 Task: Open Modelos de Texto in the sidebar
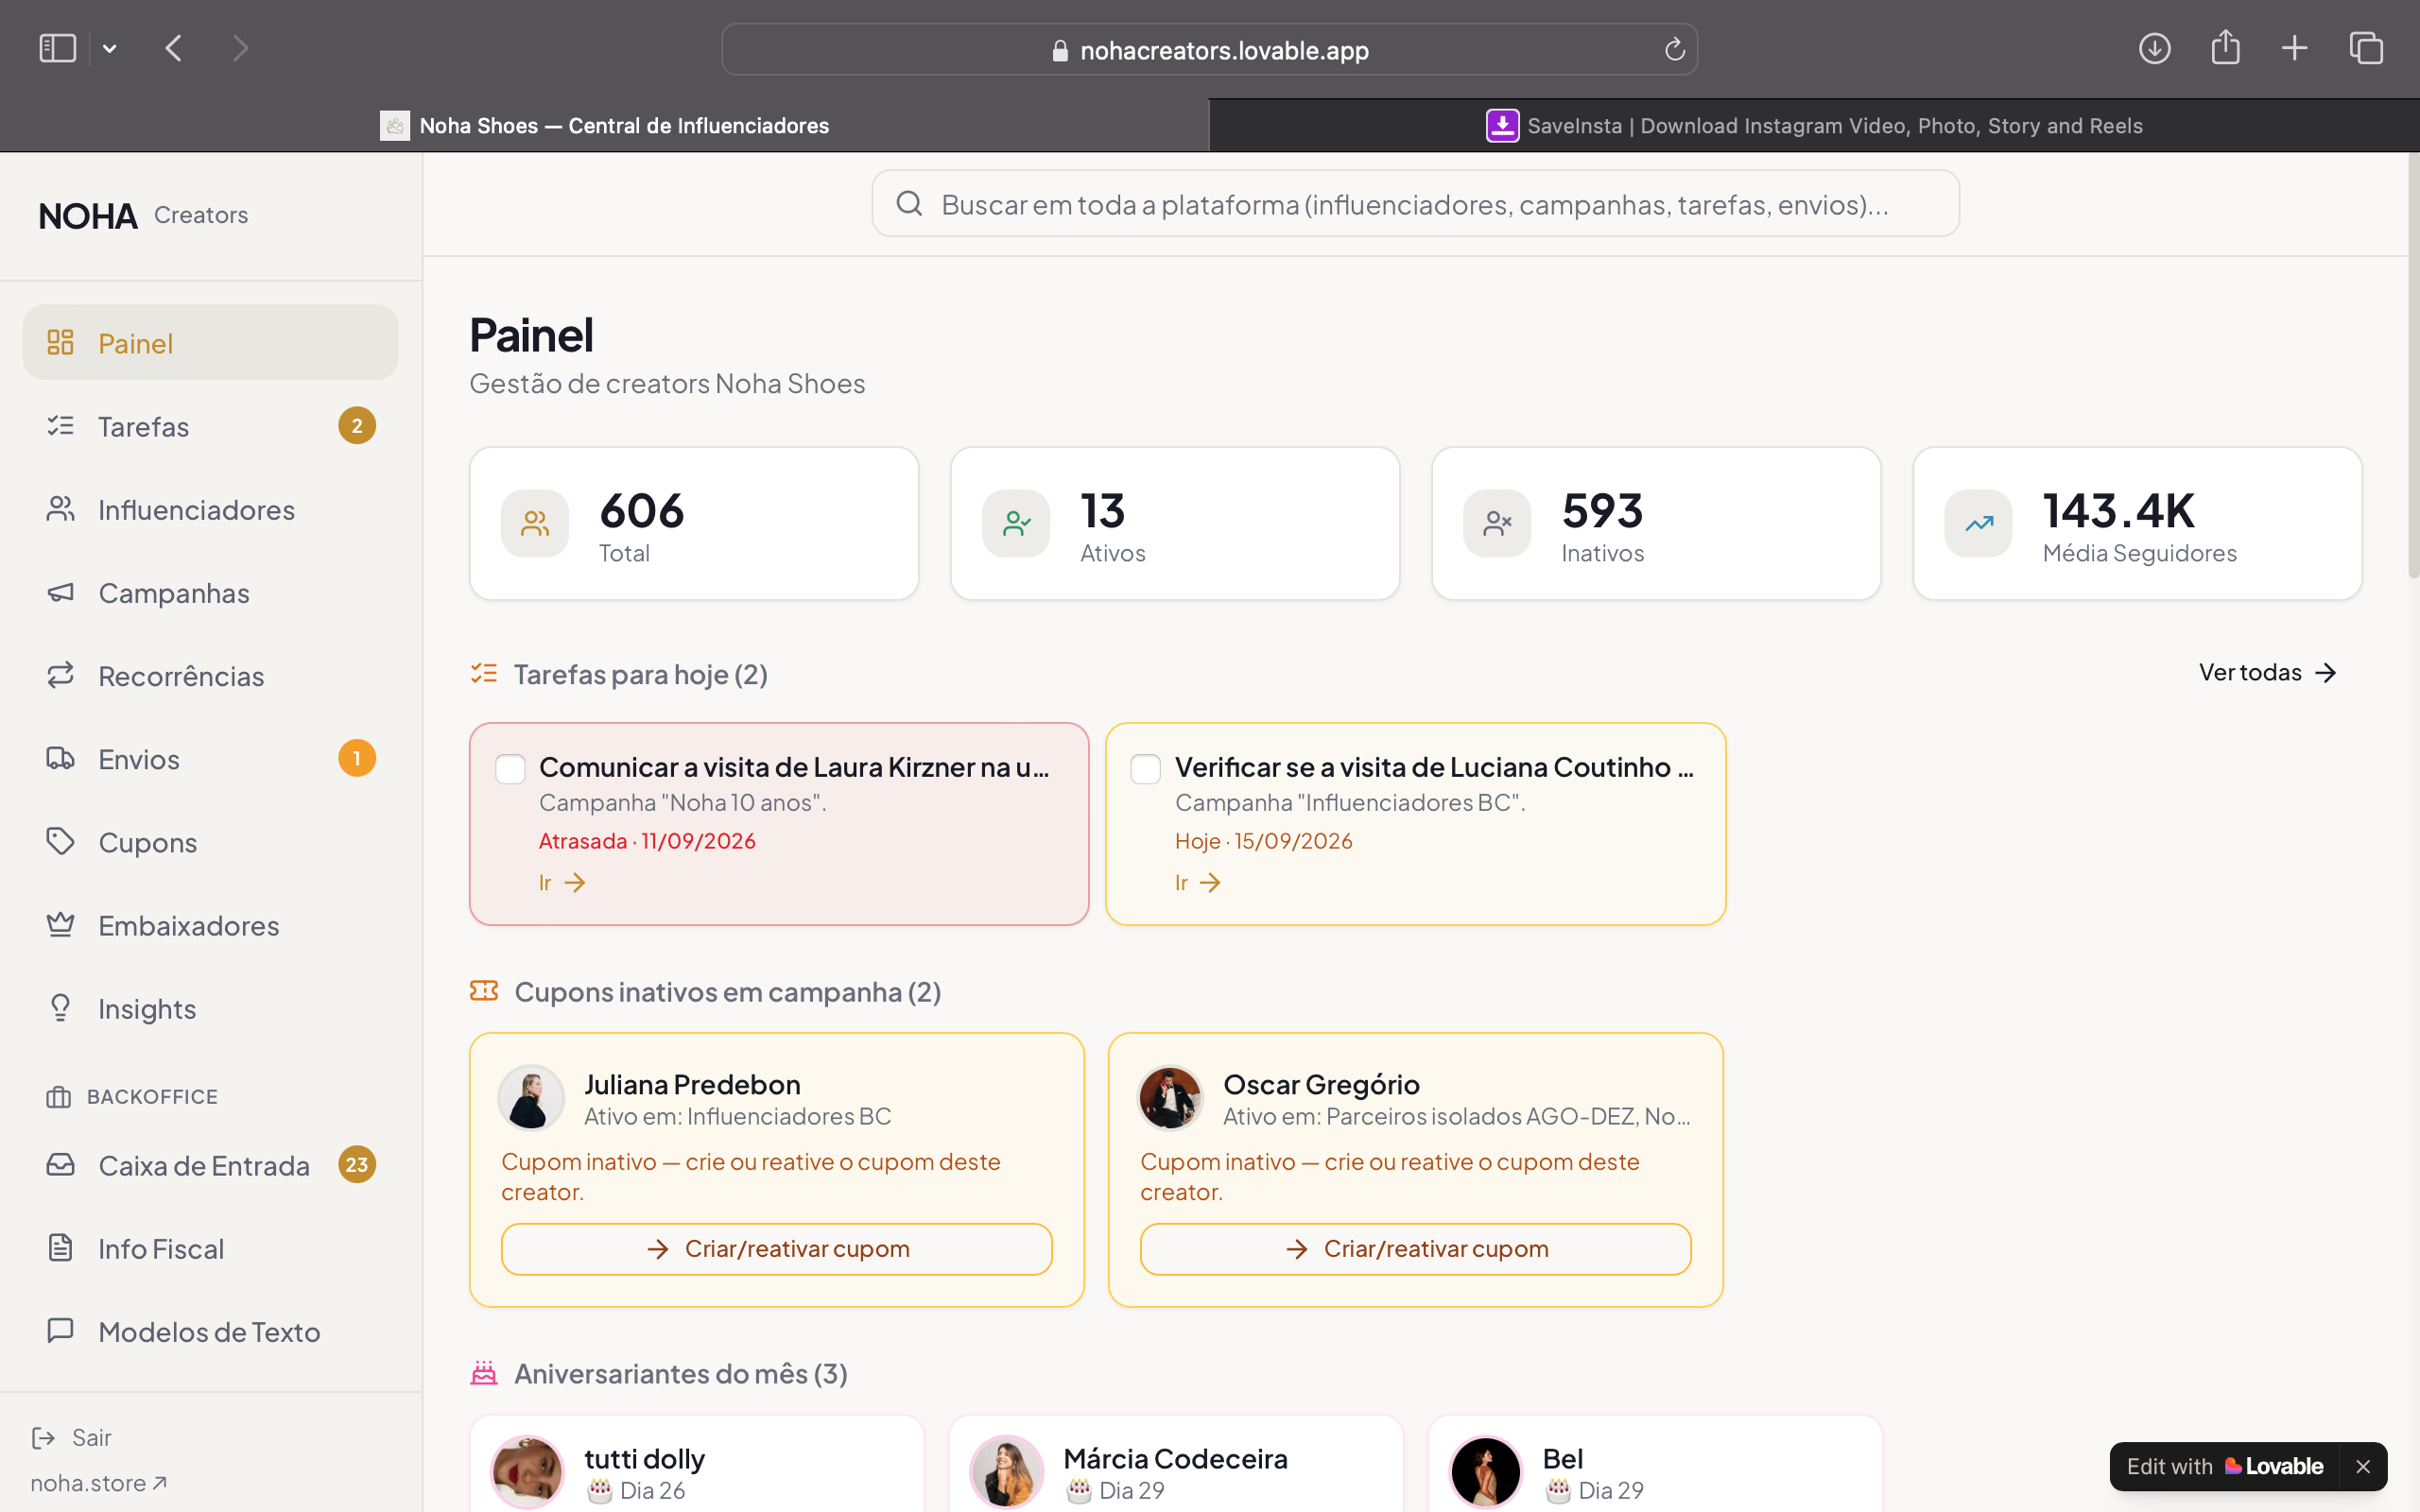(210, 1331)
